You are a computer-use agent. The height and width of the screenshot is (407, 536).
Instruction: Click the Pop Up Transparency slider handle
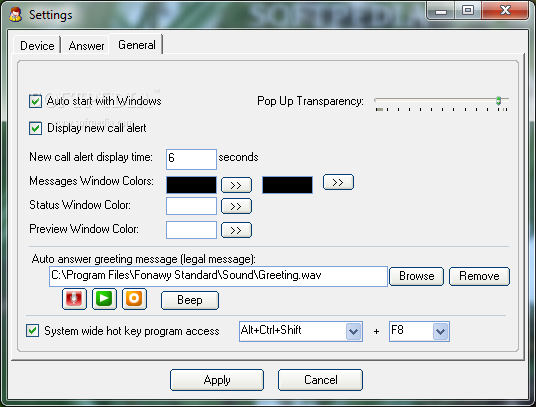(499, 100)
